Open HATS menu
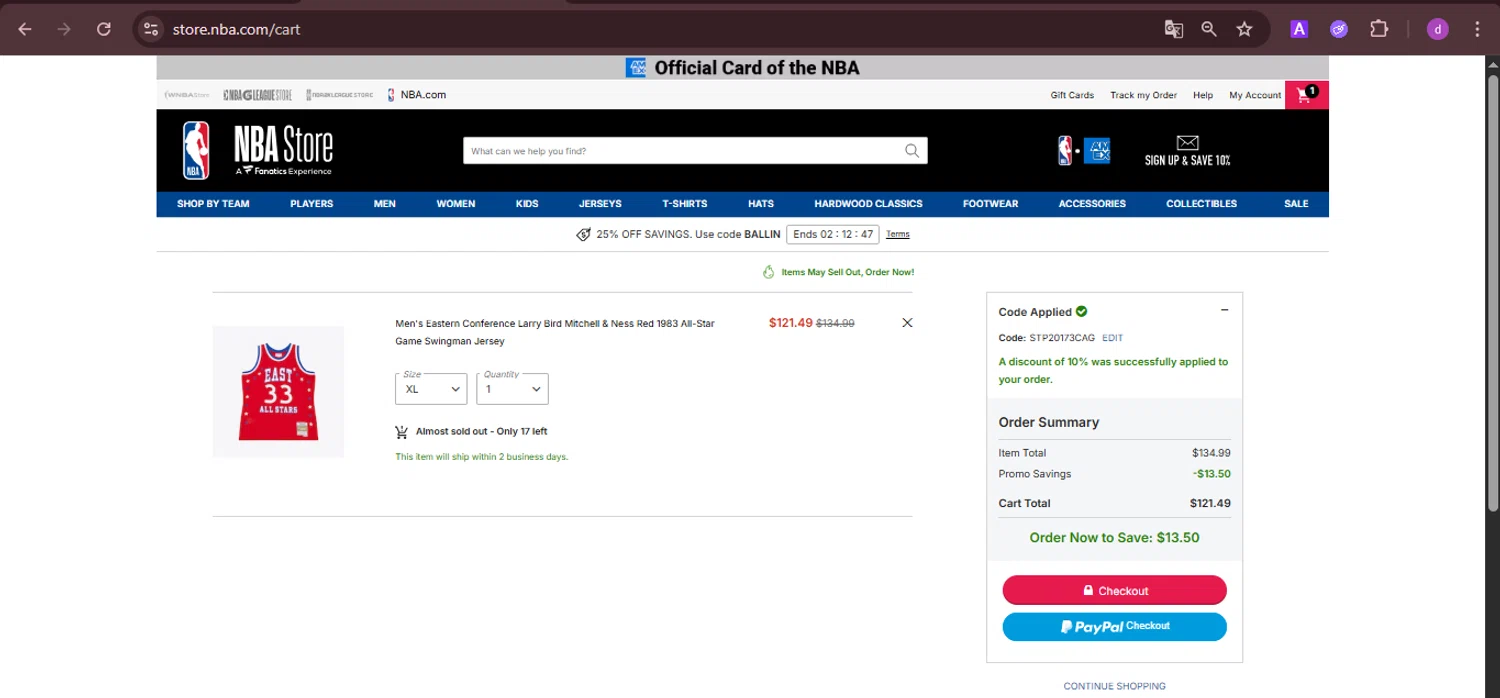The width and height of the screenshot is (1500, 698). [x=761, y=204]
